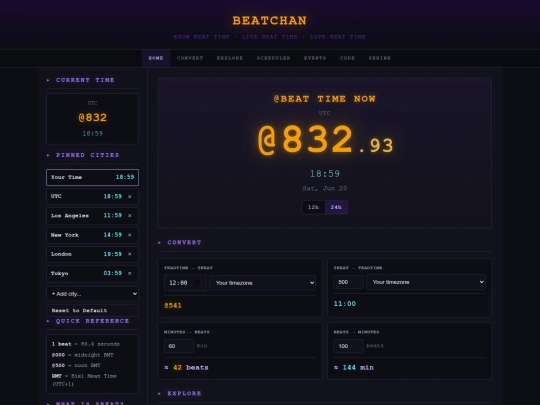Screen dimensions: 540x405
Task: Click the Los Angeles pinned city row
Action: tap(93, 216)
